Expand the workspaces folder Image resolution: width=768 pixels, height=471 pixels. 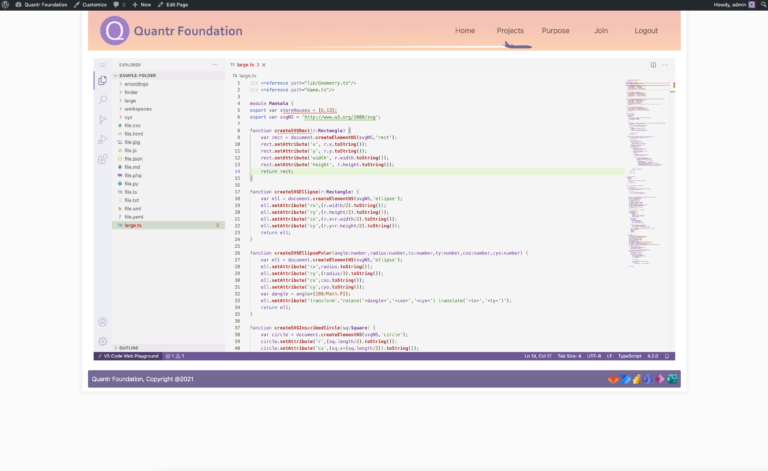pyautogui.click(x=135, y=109)
